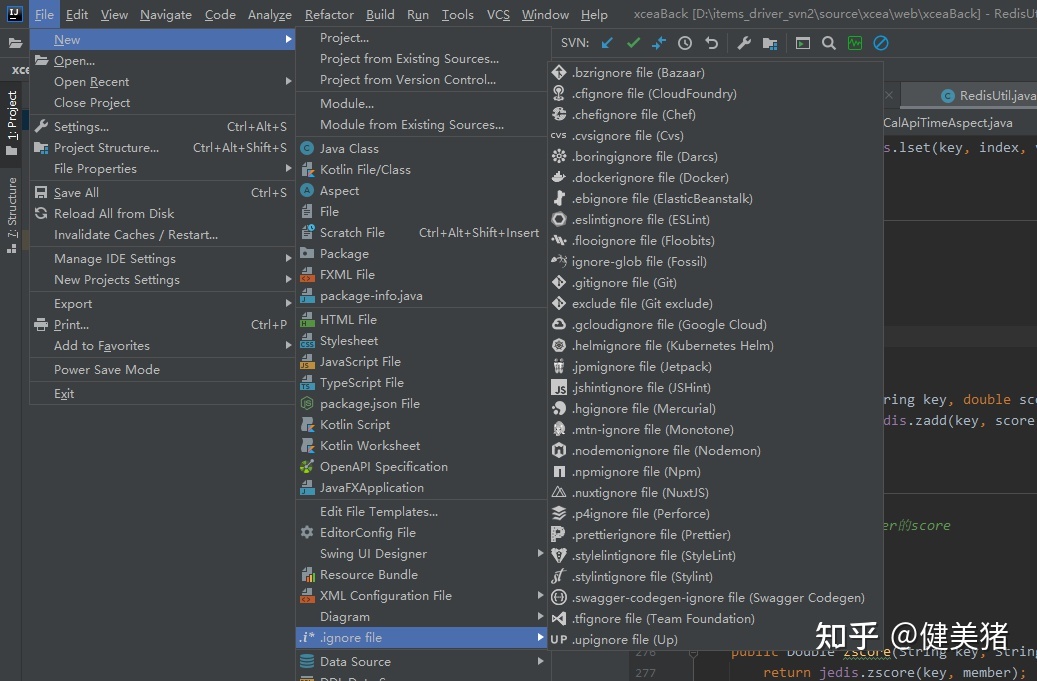Create a Scratch File
The height and width of the screenshot is (681, 1037).
[x=421, y=233]
